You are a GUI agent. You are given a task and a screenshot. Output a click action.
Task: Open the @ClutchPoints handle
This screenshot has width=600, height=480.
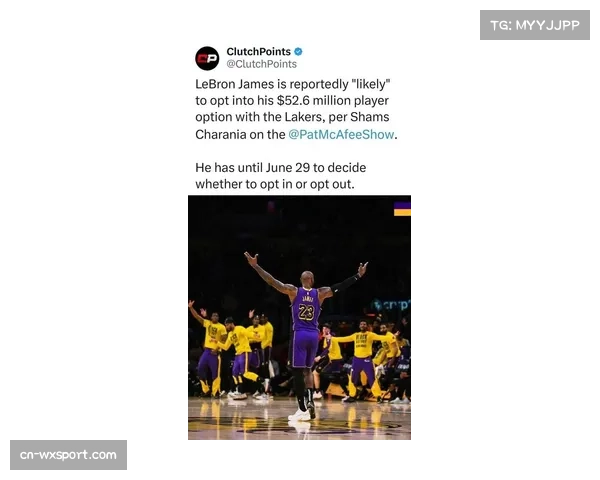[x=261, y=64]
